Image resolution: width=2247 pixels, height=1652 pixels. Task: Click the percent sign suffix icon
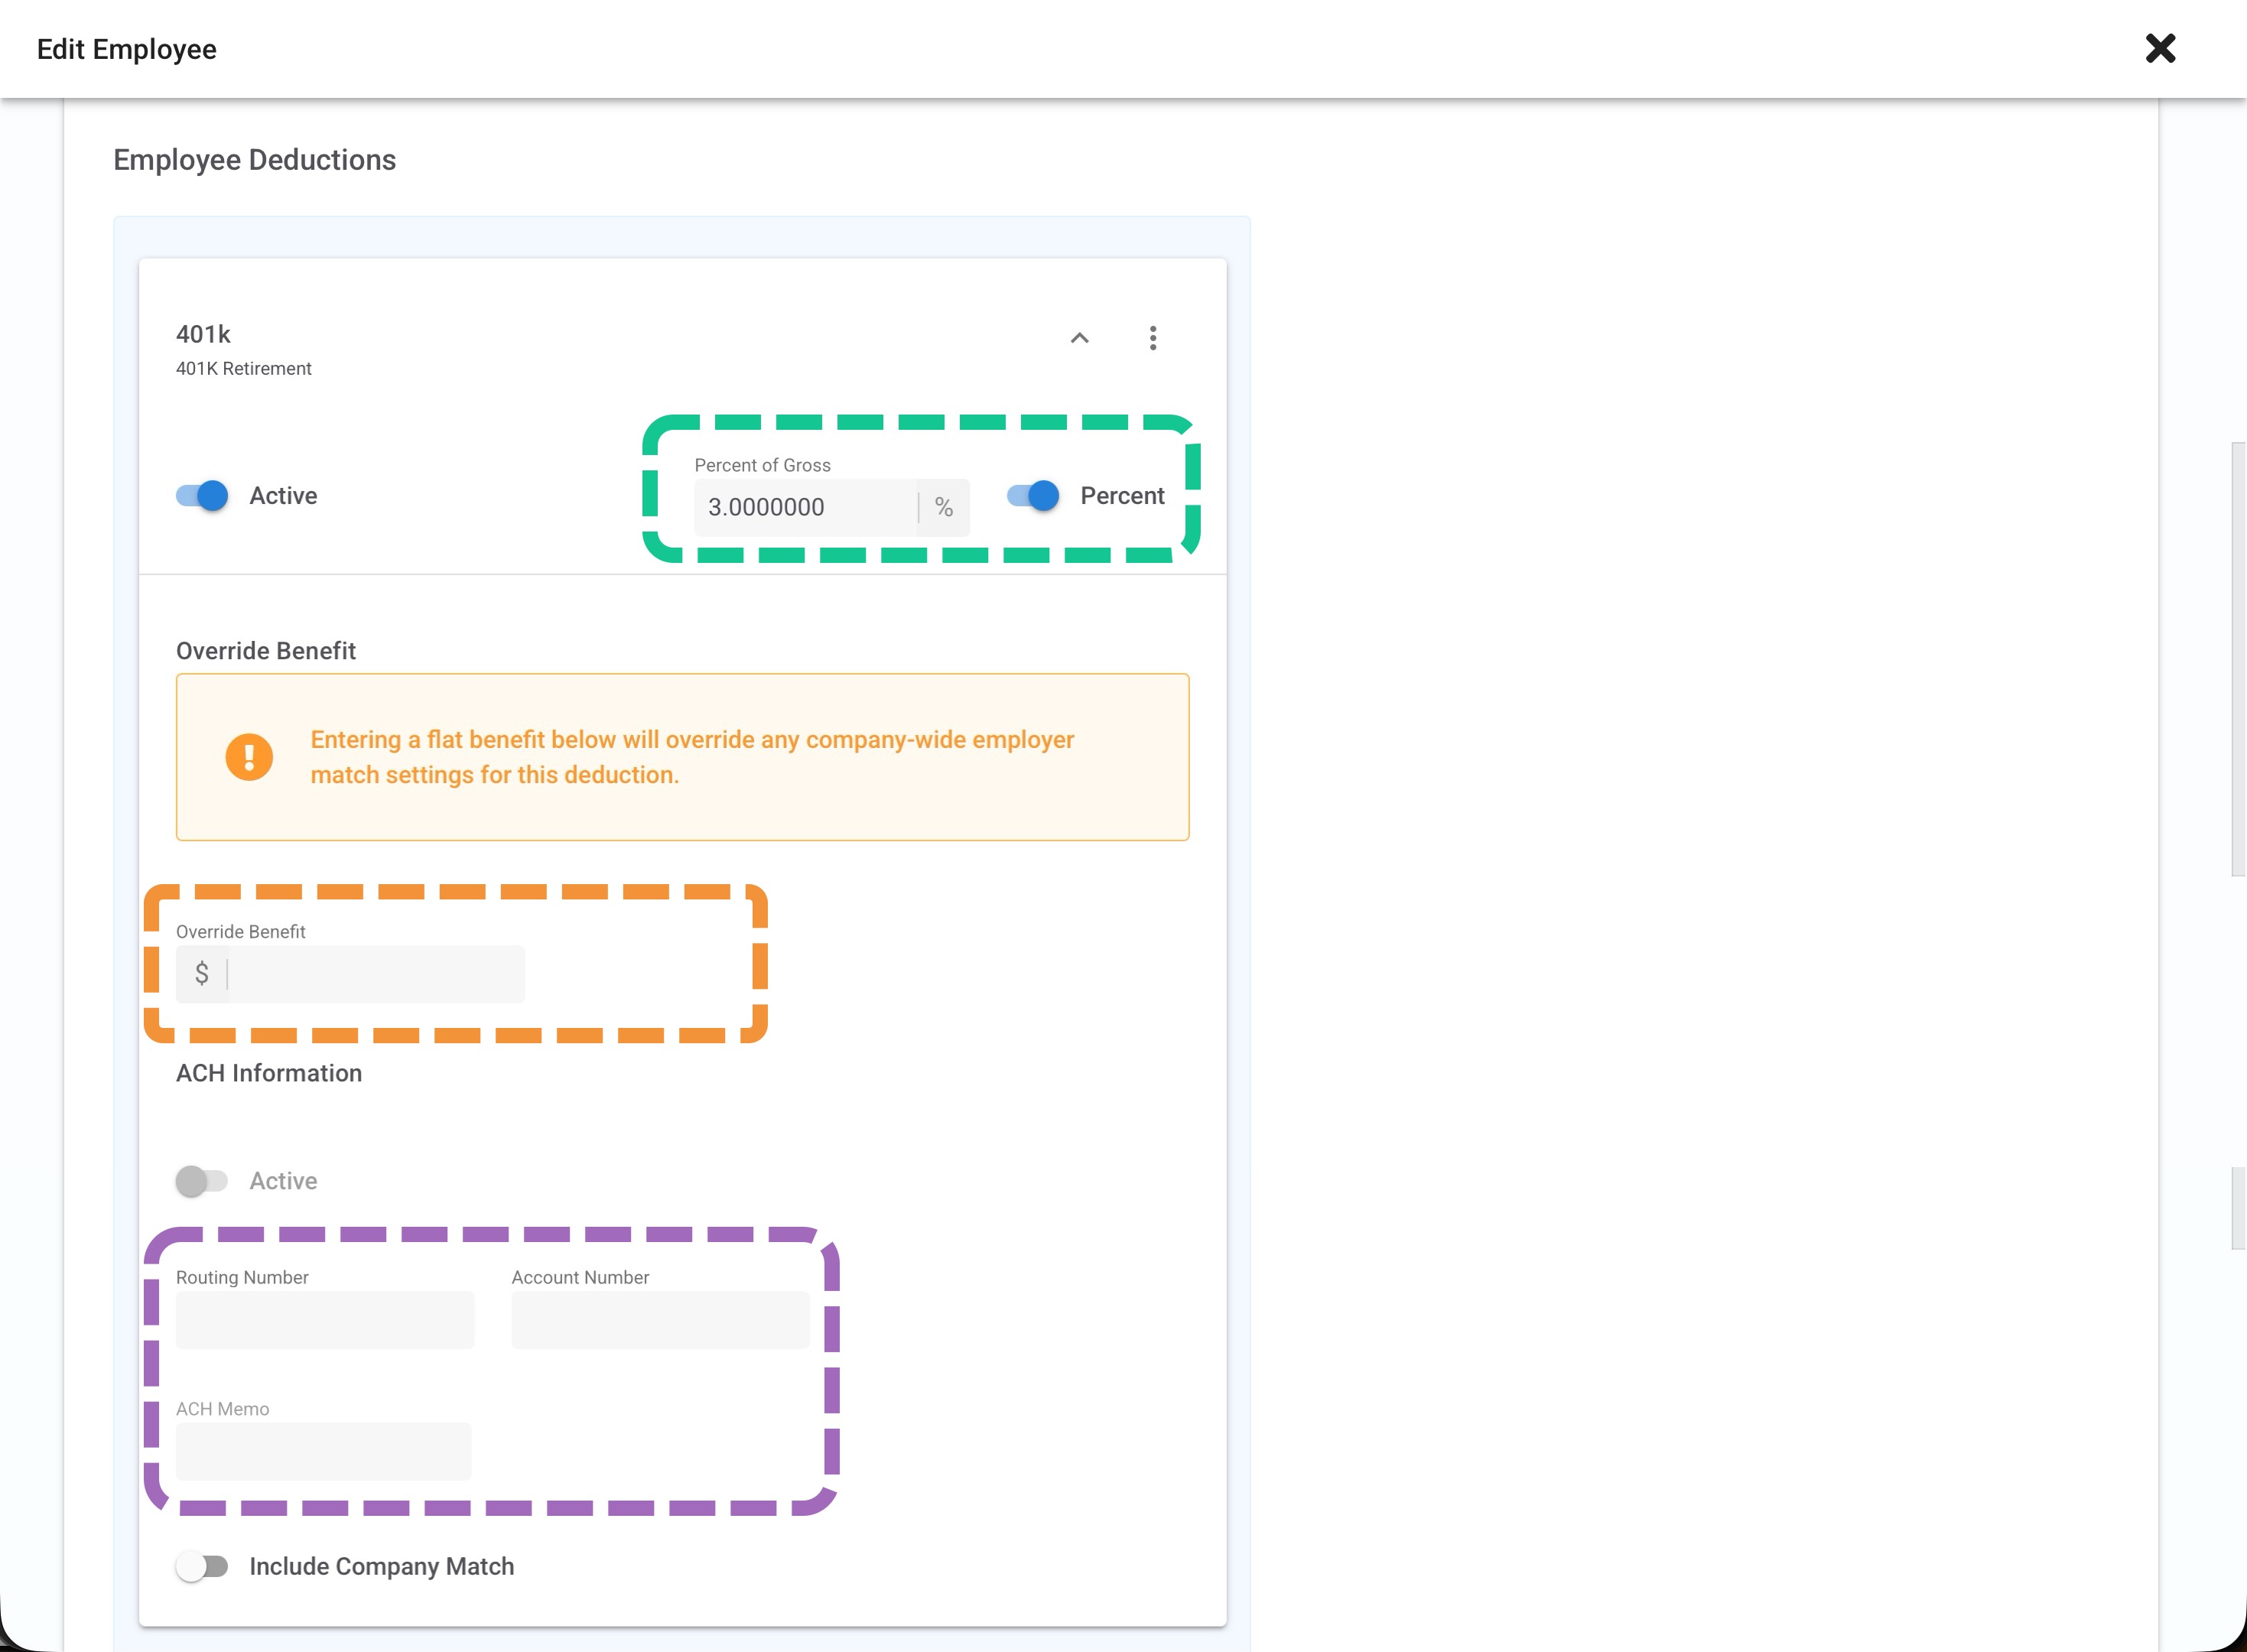click(943, 508)
